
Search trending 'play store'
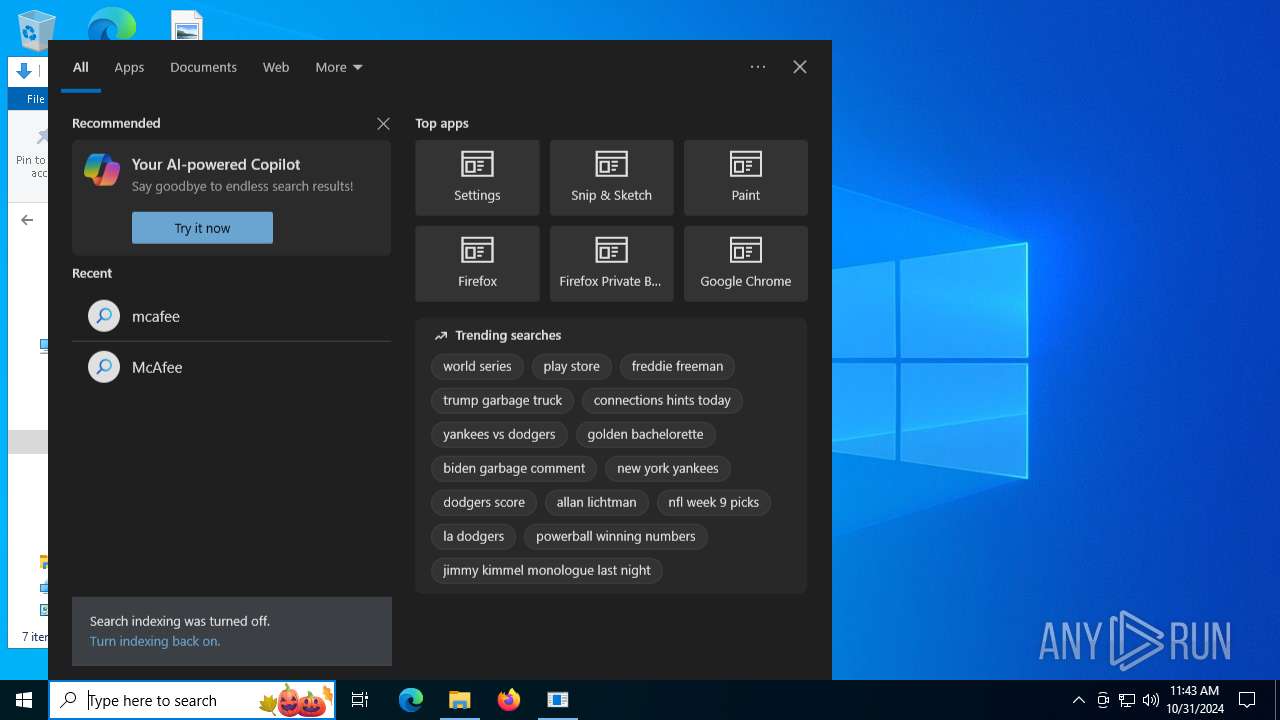click(x=571, y=366)
